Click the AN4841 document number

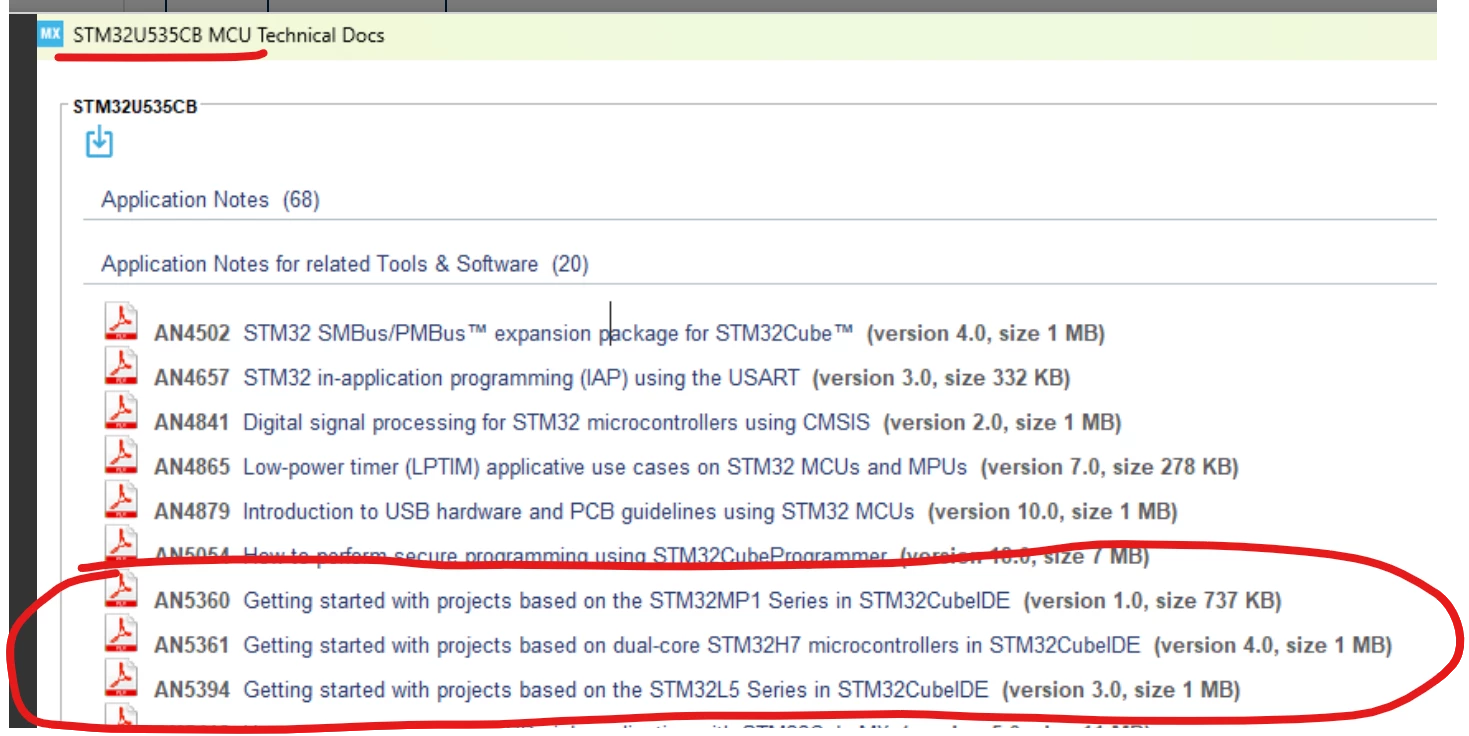click(192, 423)
